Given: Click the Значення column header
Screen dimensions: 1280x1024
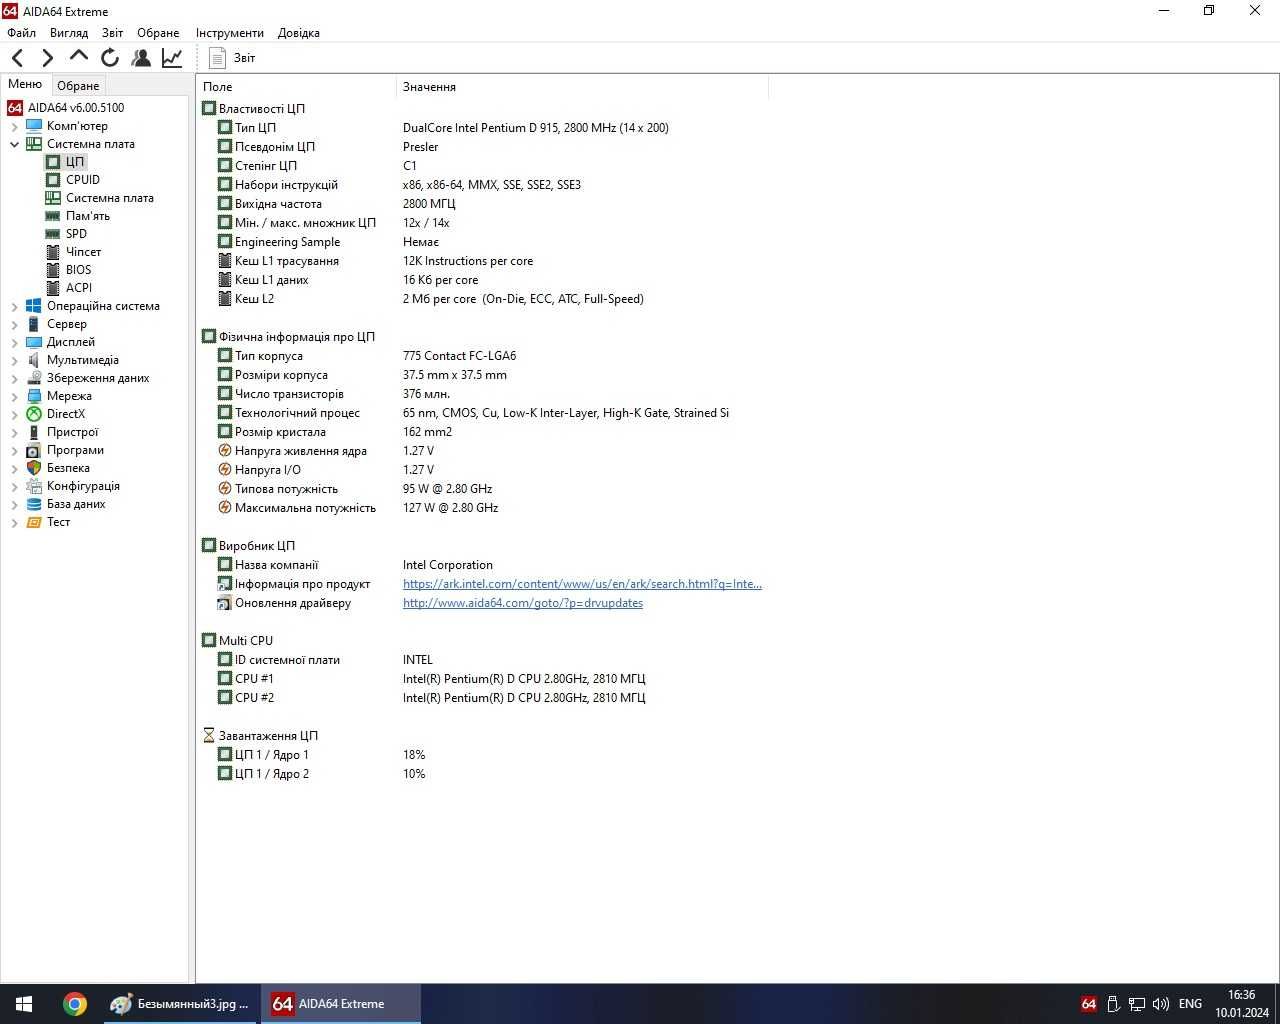Looking at the screenshot, I should click(582, 87).
